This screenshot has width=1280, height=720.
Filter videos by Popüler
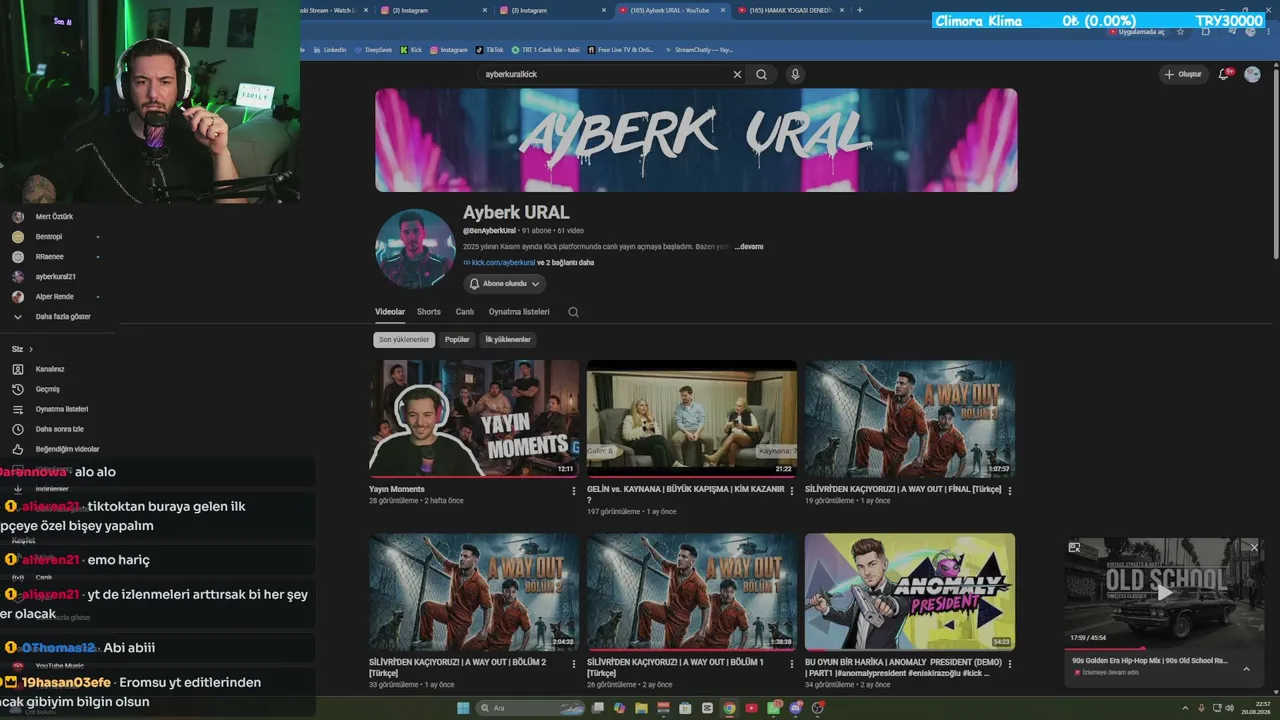pyautogui.click(x=457, y=340)
